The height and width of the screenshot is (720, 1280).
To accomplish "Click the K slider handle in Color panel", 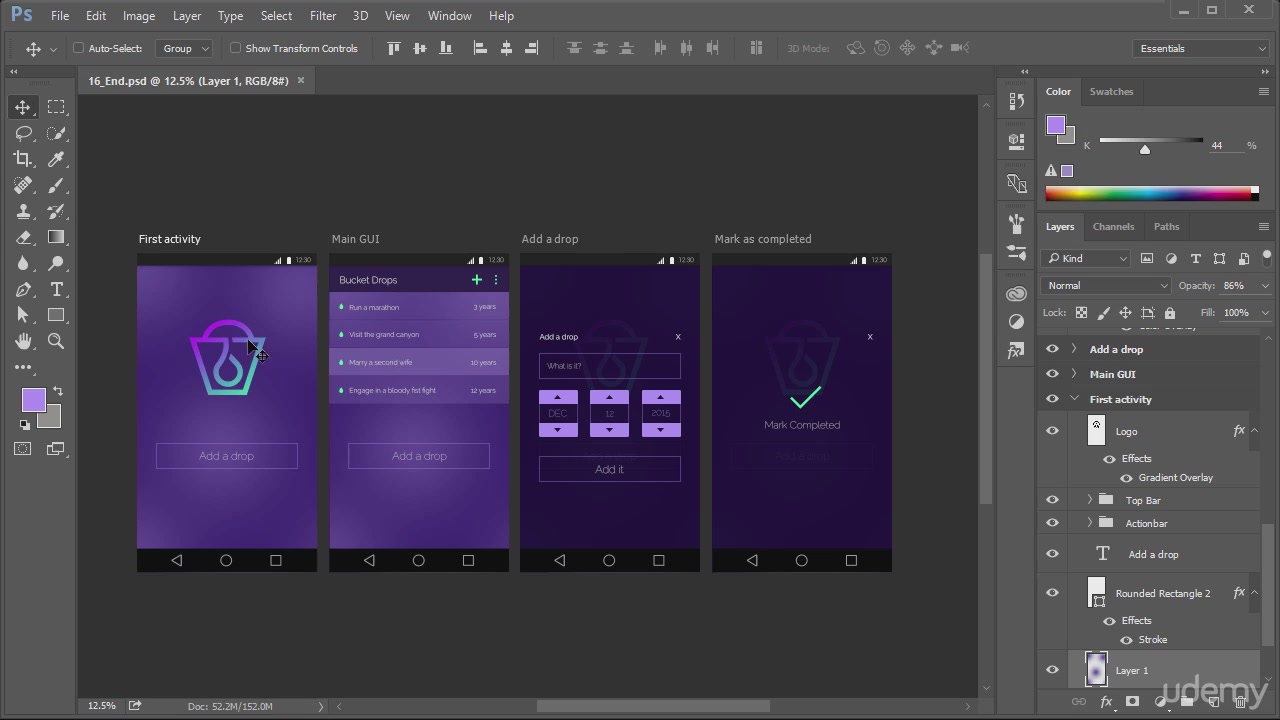I will [x=1145, y=149].
